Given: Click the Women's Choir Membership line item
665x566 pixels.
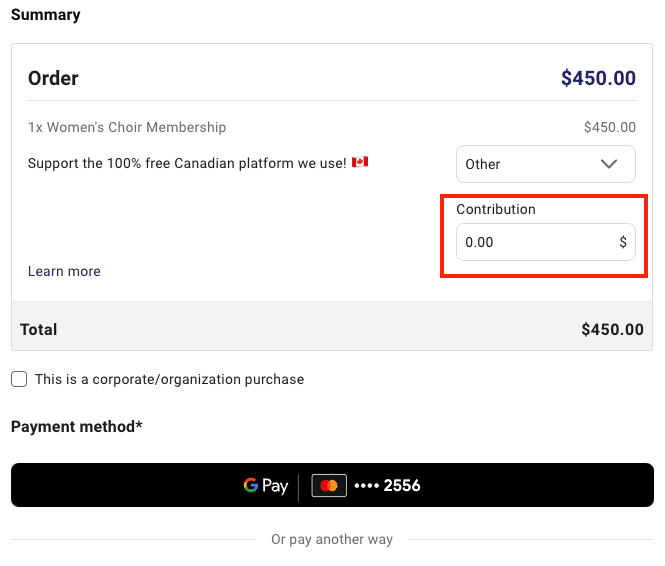Looking at the screenshot, I should pyautogui.click(x=127, y=127).
